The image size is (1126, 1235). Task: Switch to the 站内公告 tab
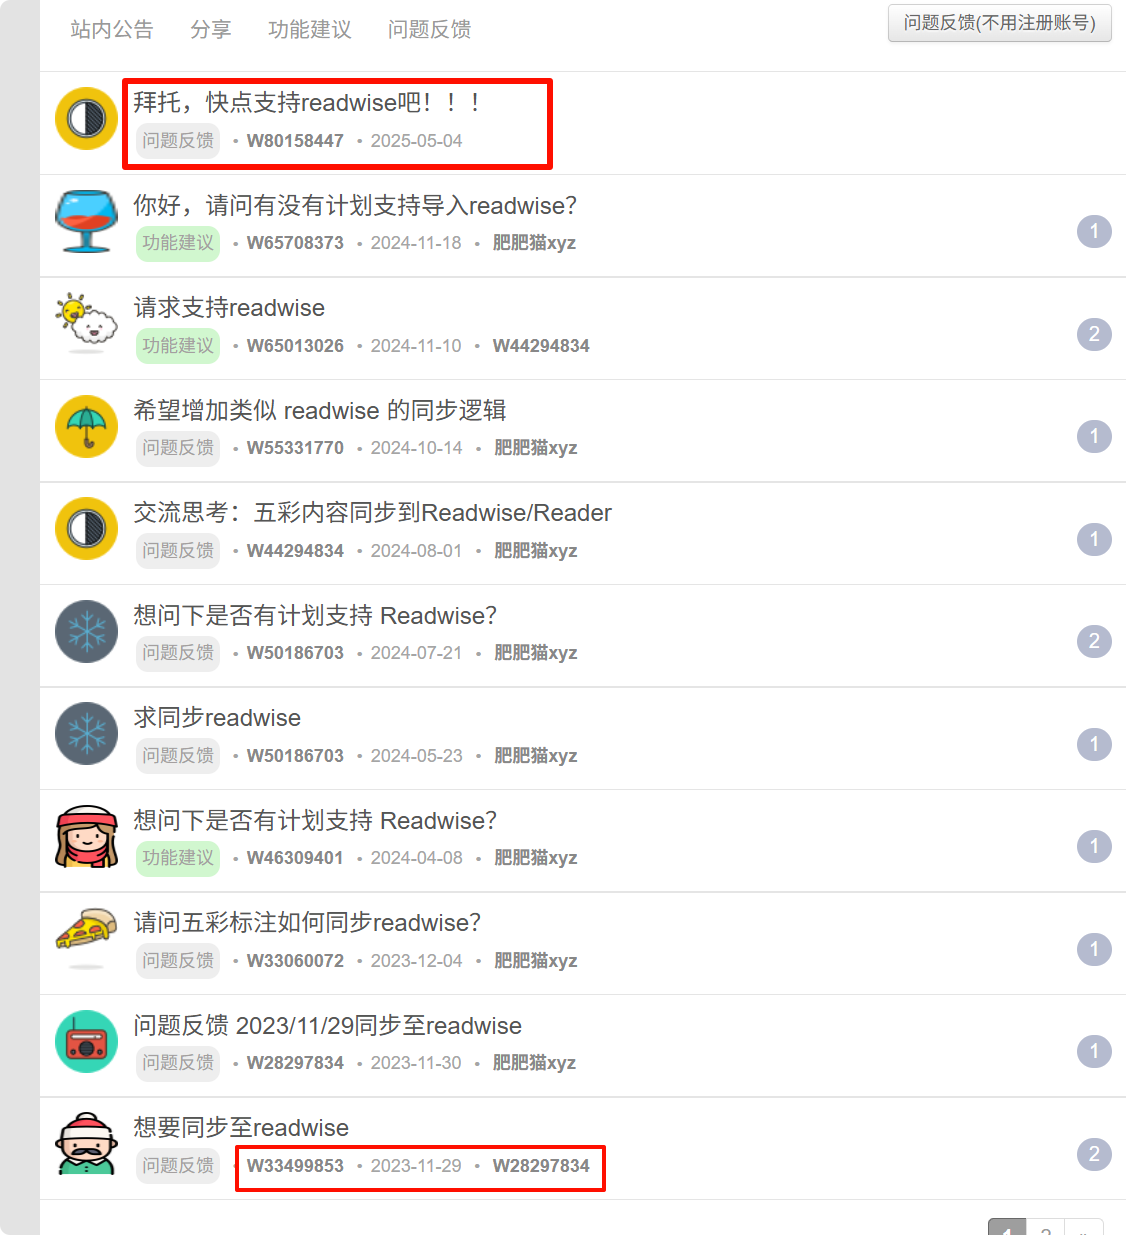pos(112,30)
